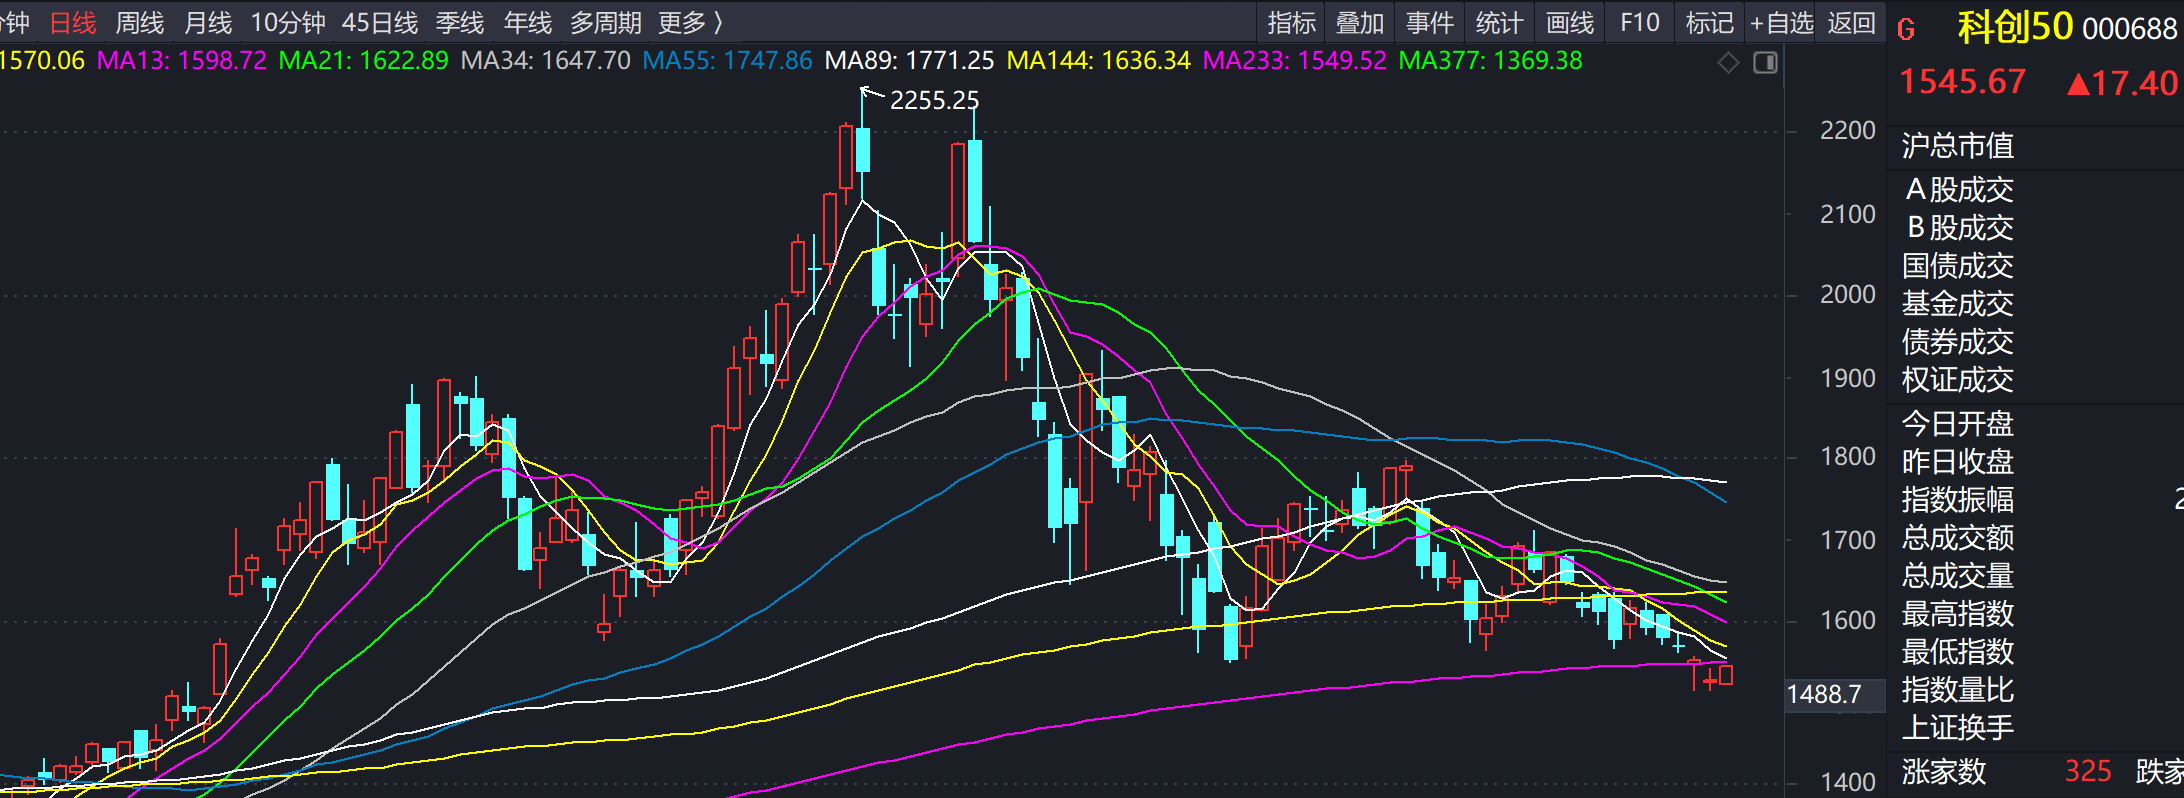Click the 标记 mark toolbar button
This screenshot has height=798, width=2184.
[1710, 22]
